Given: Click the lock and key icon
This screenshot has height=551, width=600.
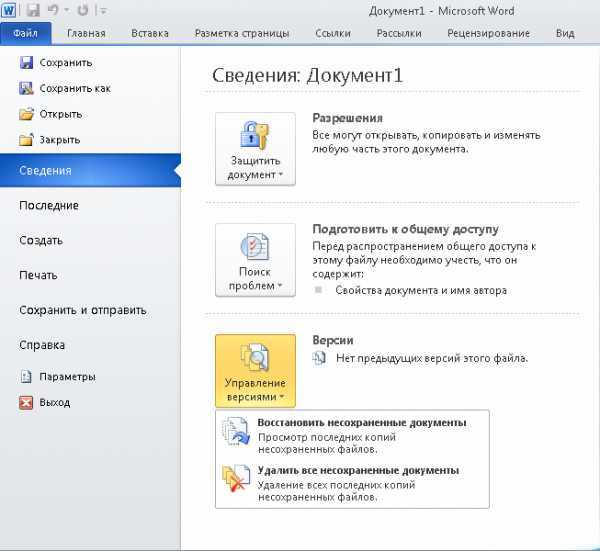Looking at the screenshot, I should [254, 134].
